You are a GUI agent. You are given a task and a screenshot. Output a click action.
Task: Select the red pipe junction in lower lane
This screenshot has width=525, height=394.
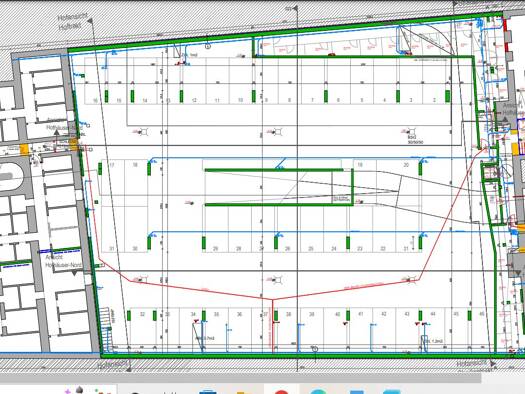(273, 299)
